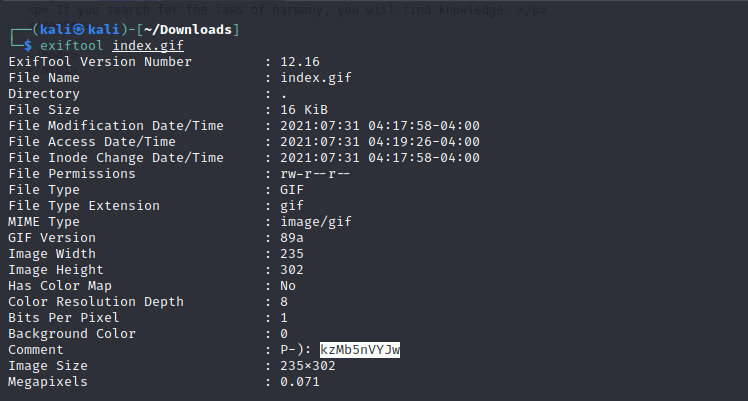Click the highlighted comment string kzMb5nVYJw
The height and width of the screenshot is (401, 748).
(x=360, y=350)
